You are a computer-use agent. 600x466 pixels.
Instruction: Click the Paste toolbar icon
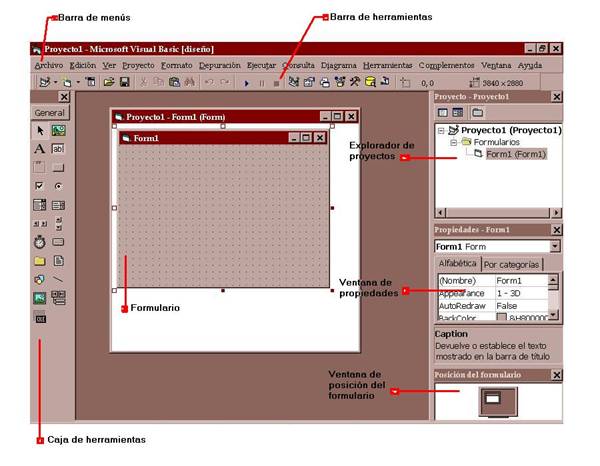coord(174,82)
